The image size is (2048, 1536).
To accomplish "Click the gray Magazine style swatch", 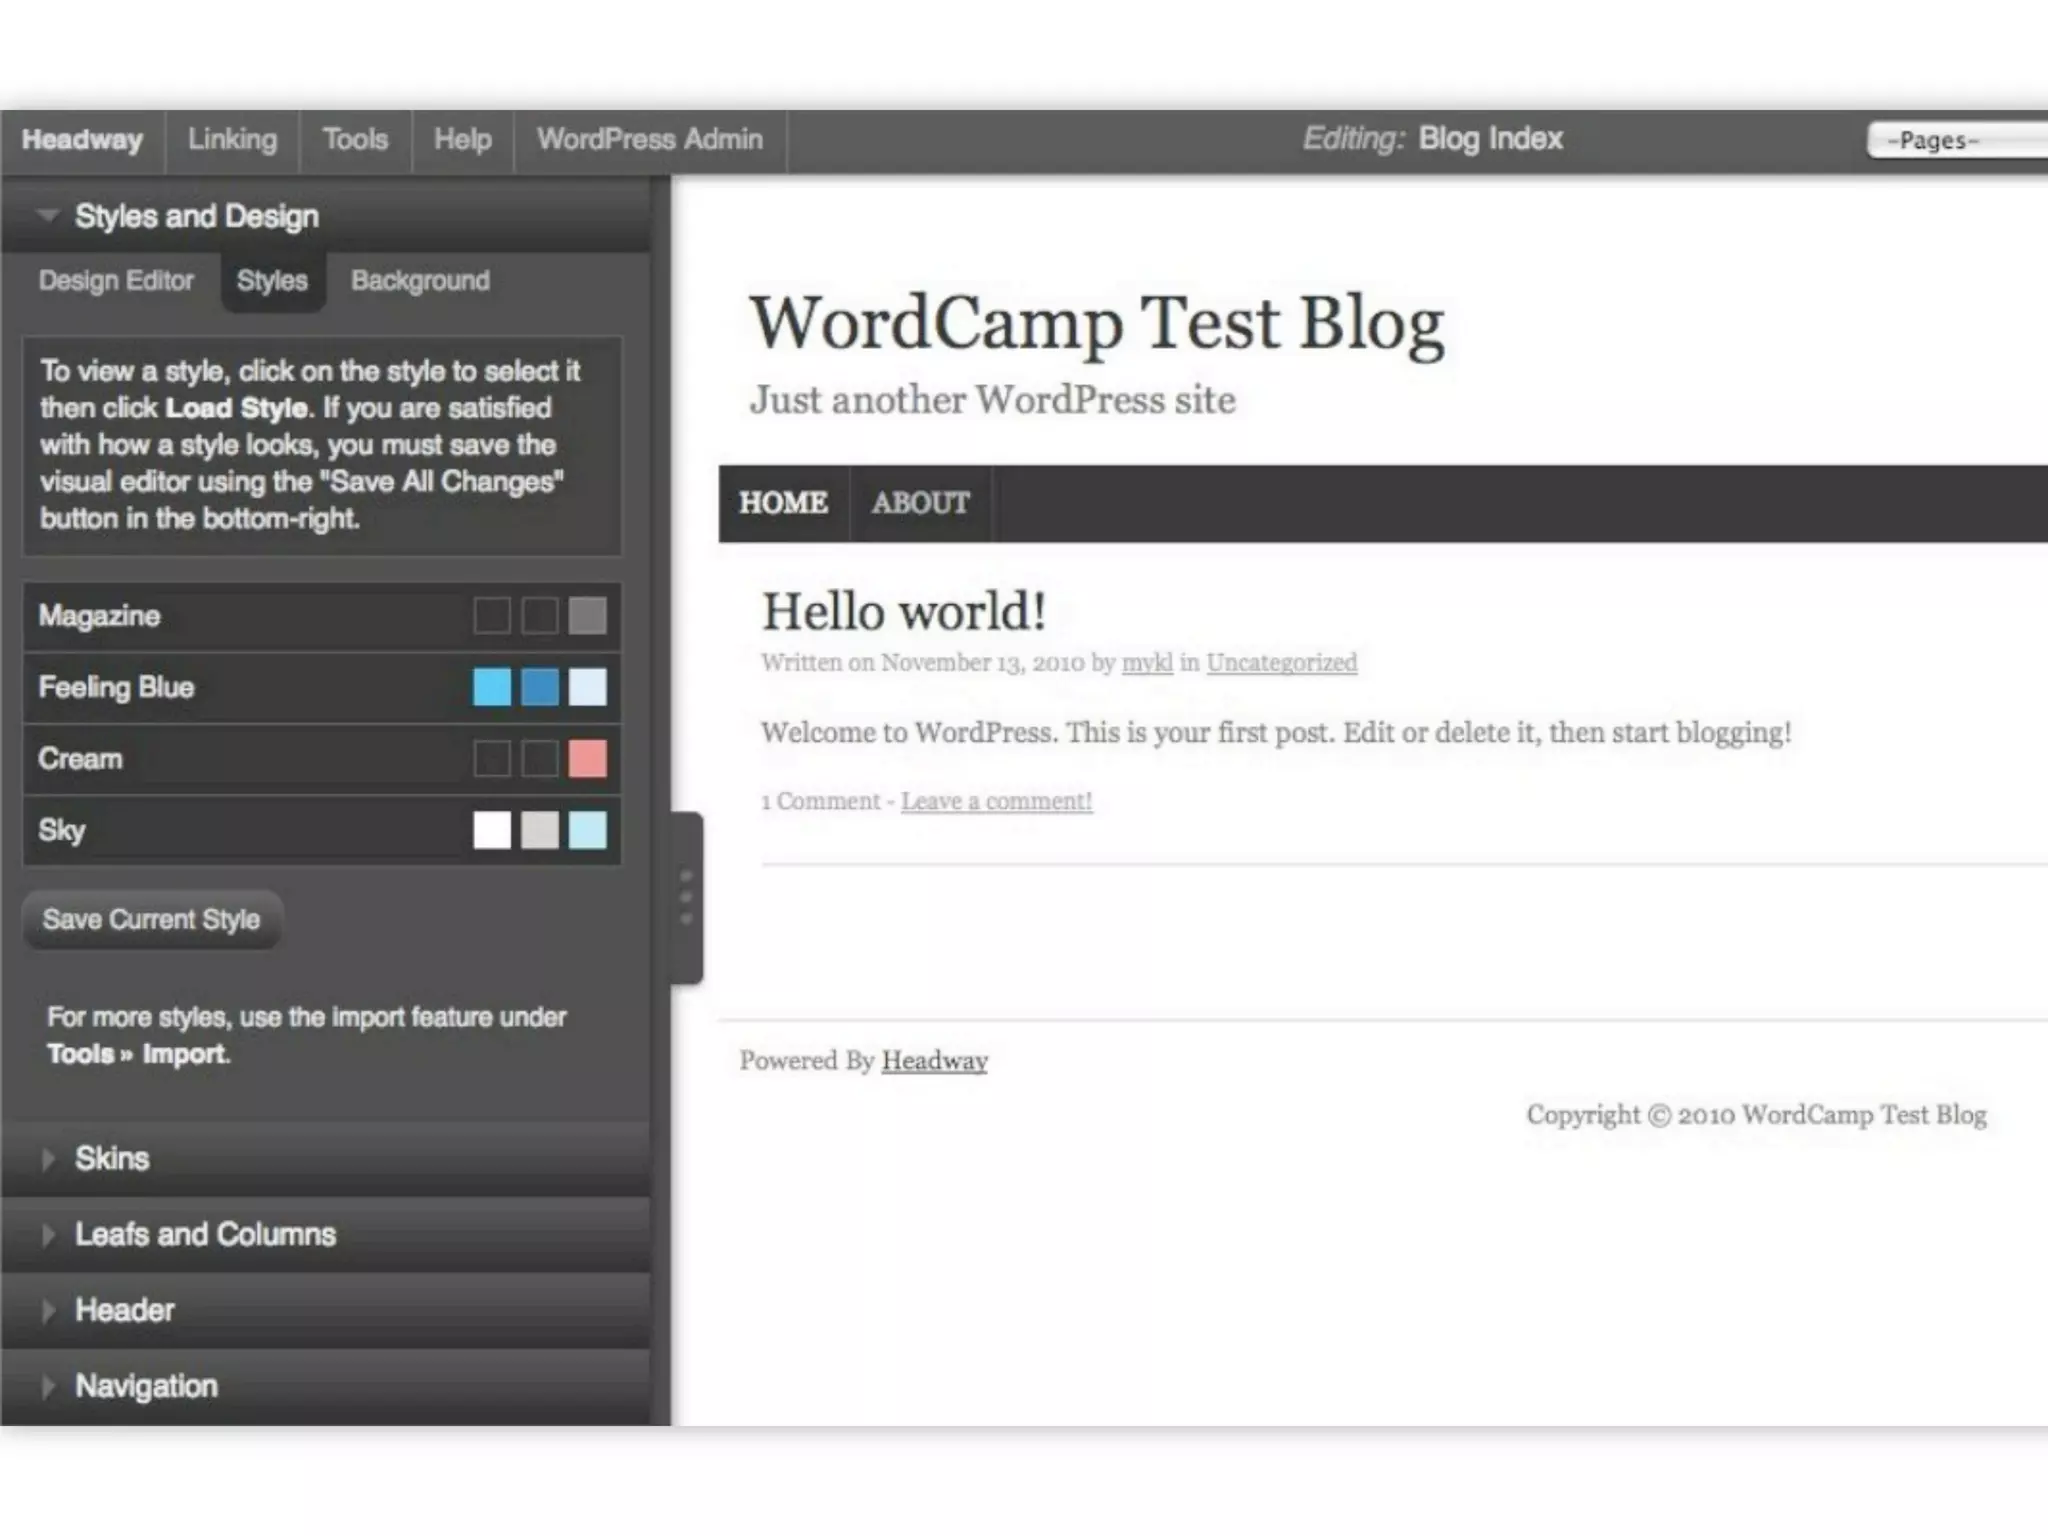I will (x=587, y=616).
